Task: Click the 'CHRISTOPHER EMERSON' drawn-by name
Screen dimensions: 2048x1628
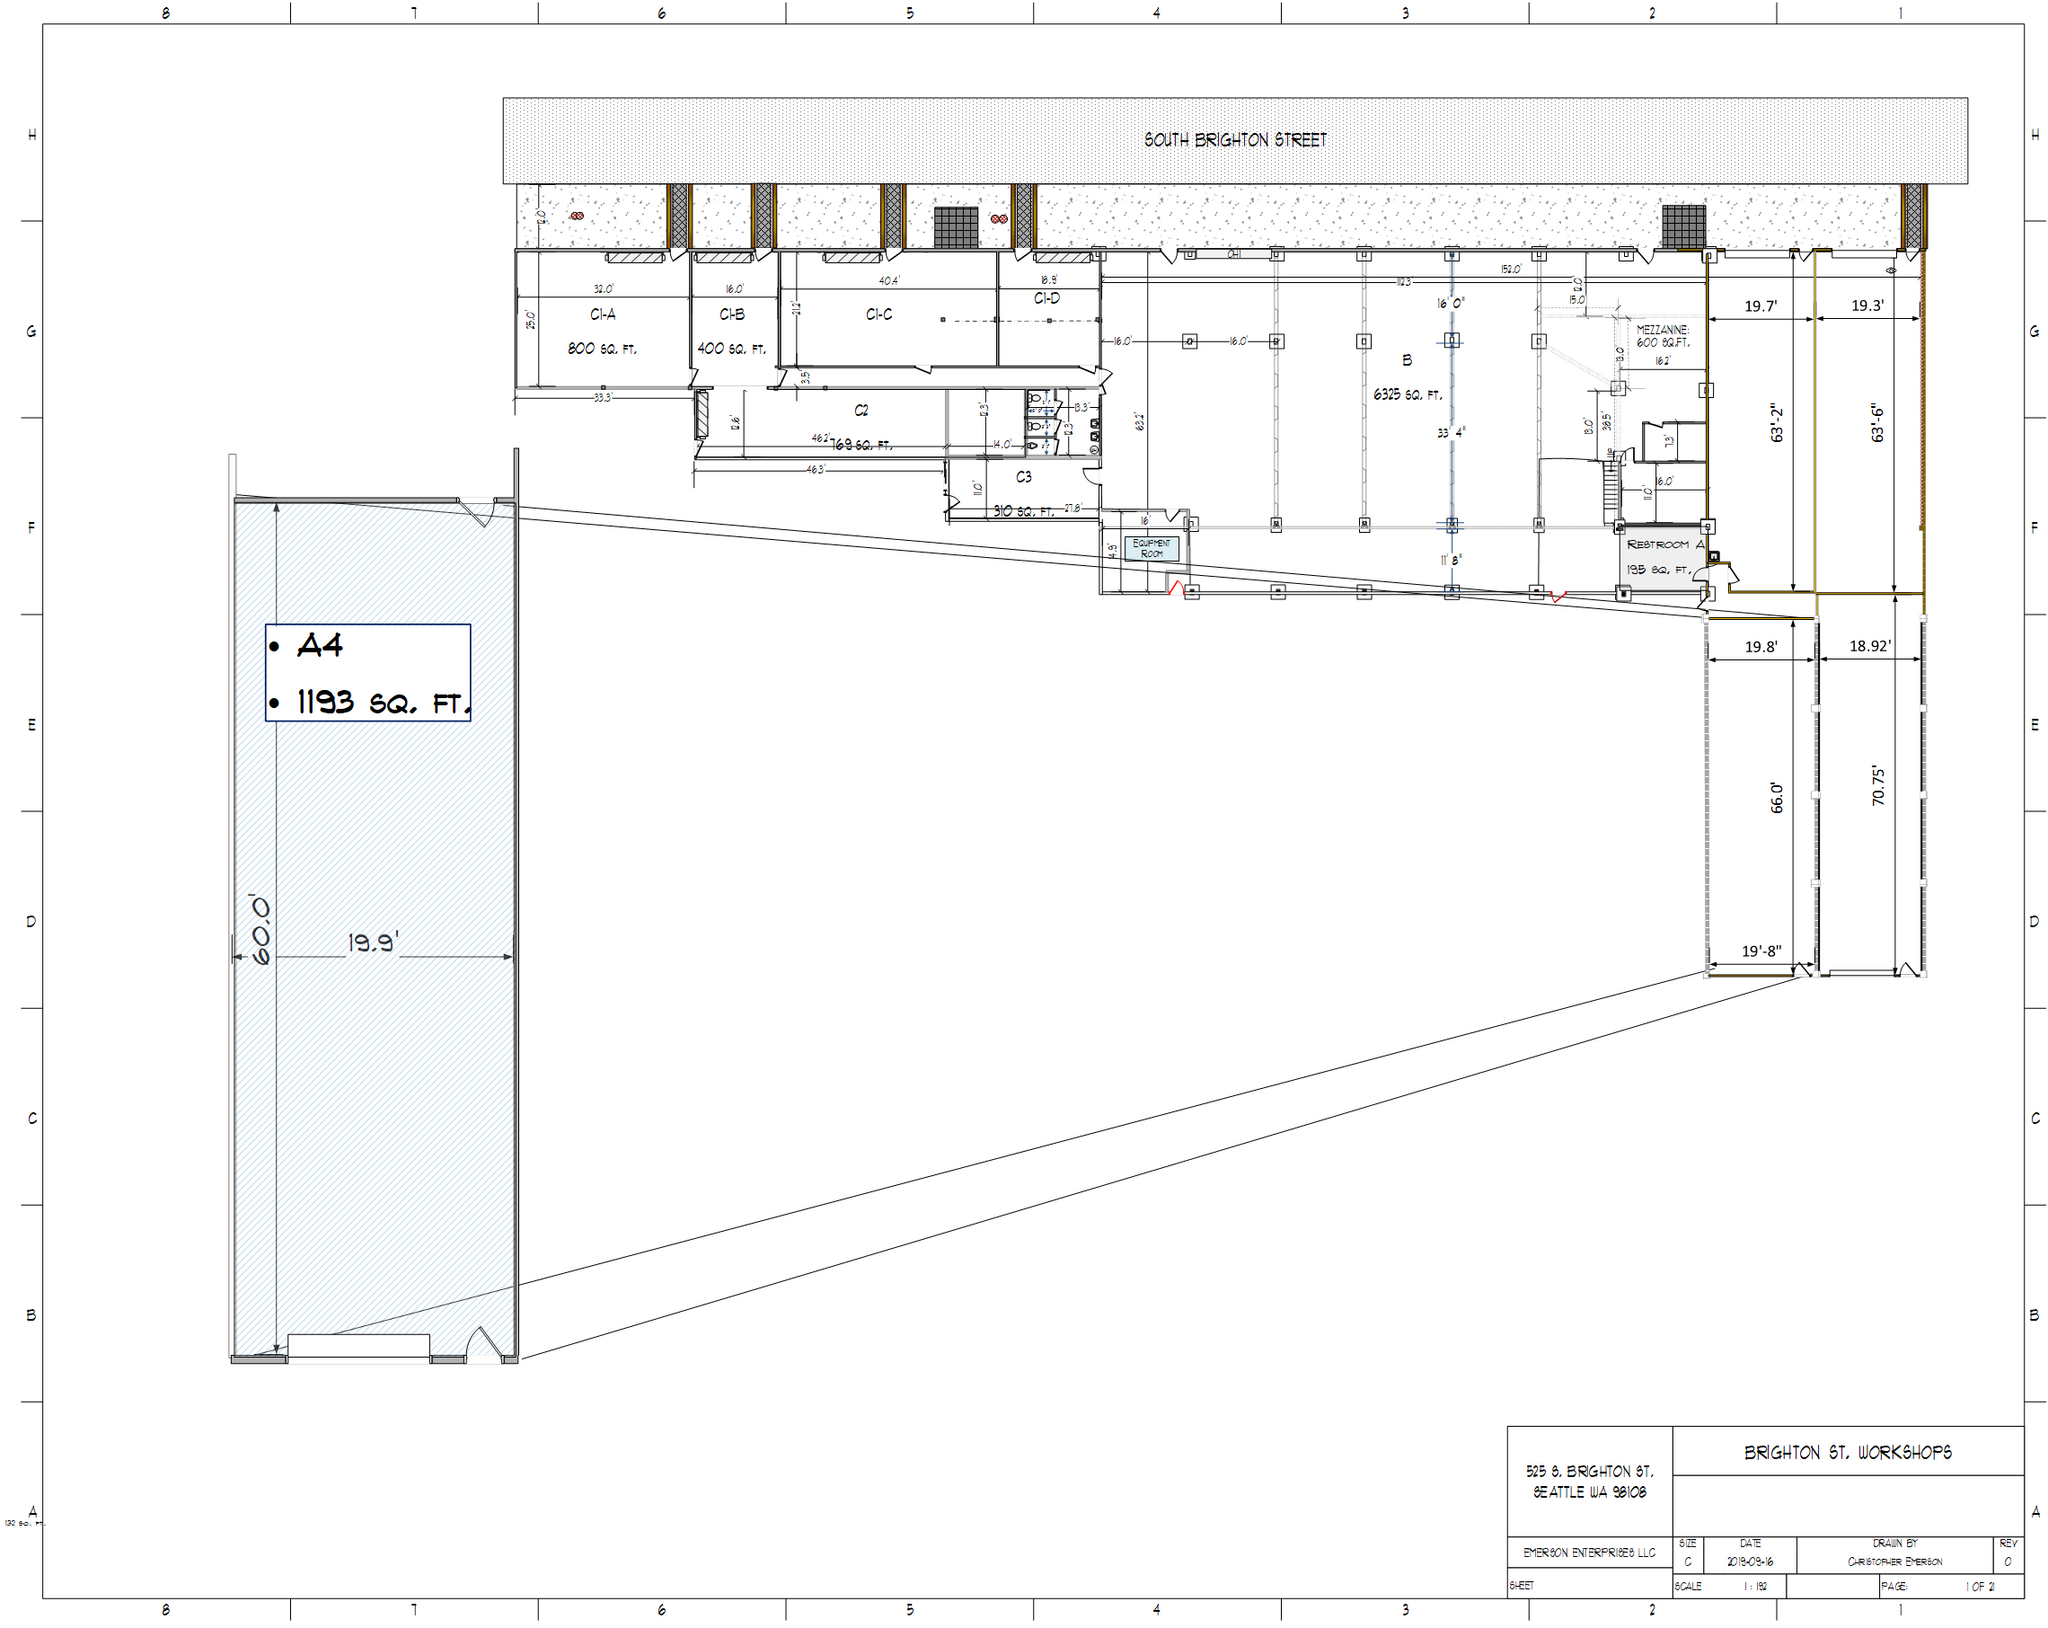Action: 1895,1562
